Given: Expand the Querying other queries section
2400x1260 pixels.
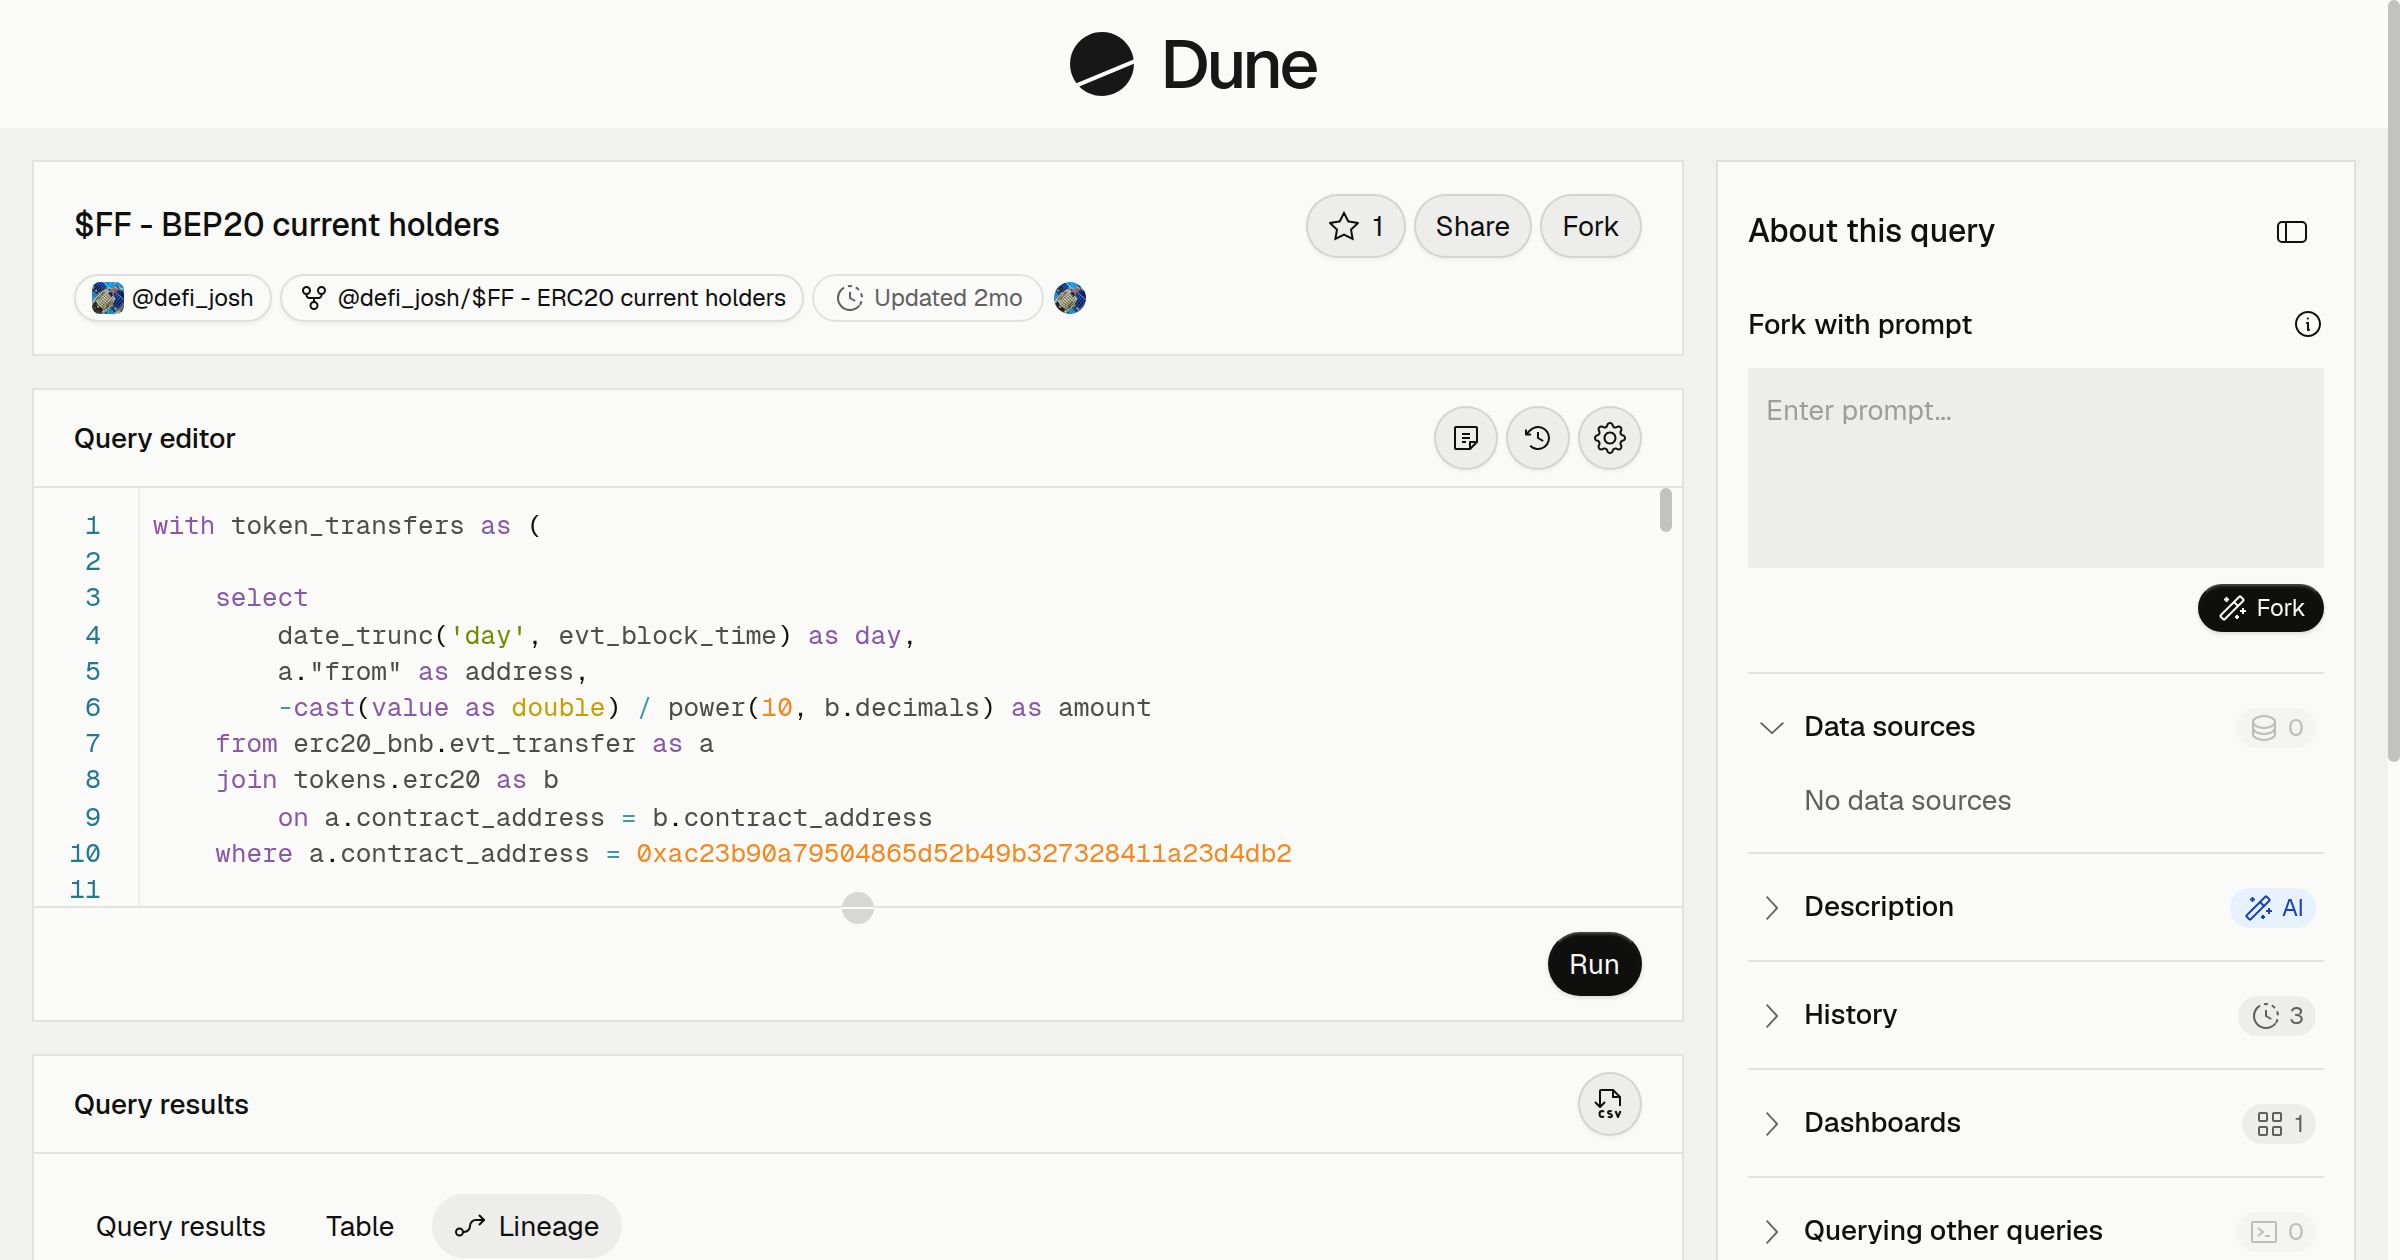Looking at the screenshot, I should (1771, 1231).
